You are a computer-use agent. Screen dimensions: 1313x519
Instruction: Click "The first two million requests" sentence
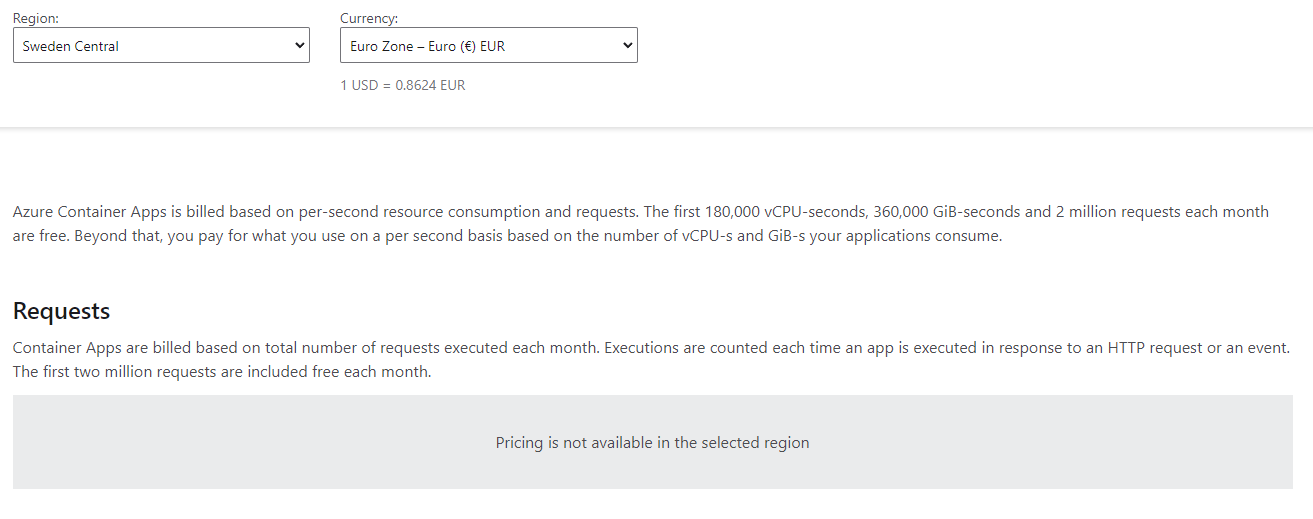[120, 372]
